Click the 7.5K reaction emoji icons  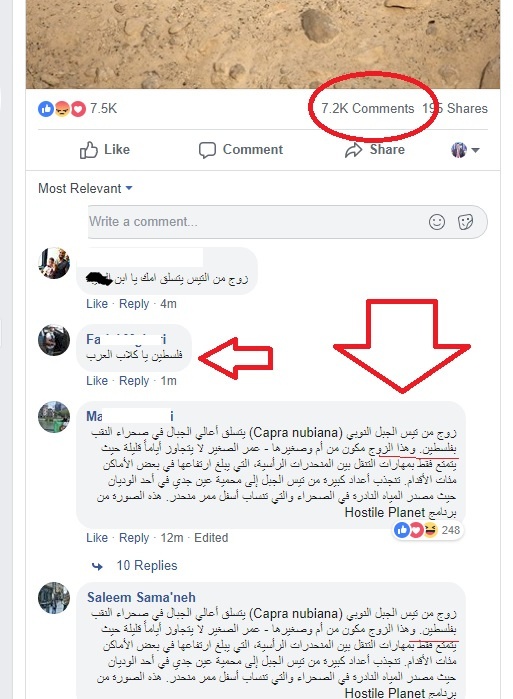[x=62, y=109]
